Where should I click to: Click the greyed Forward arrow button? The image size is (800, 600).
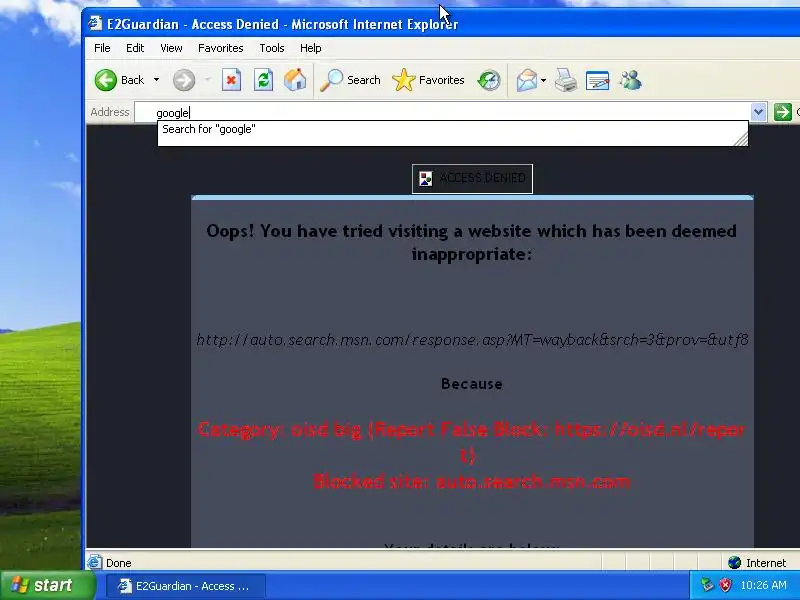coord(184,80)
